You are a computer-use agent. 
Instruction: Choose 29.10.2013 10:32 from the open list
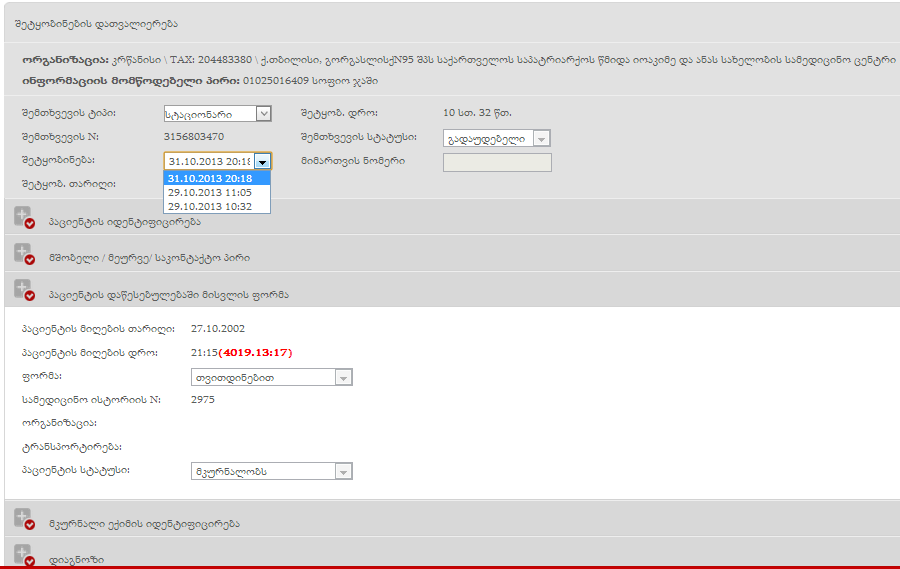click(216, 206)
